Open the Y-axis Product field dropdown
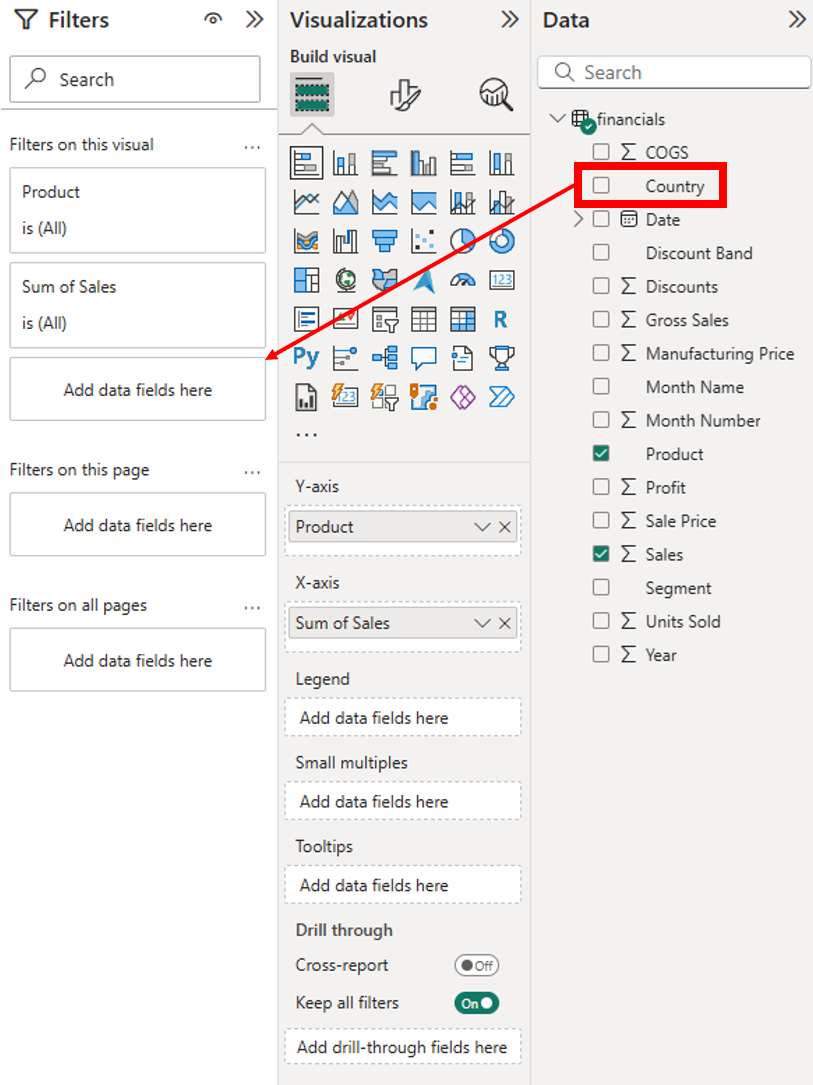This screenshot has height=1085, width=813. coord(482,527)
